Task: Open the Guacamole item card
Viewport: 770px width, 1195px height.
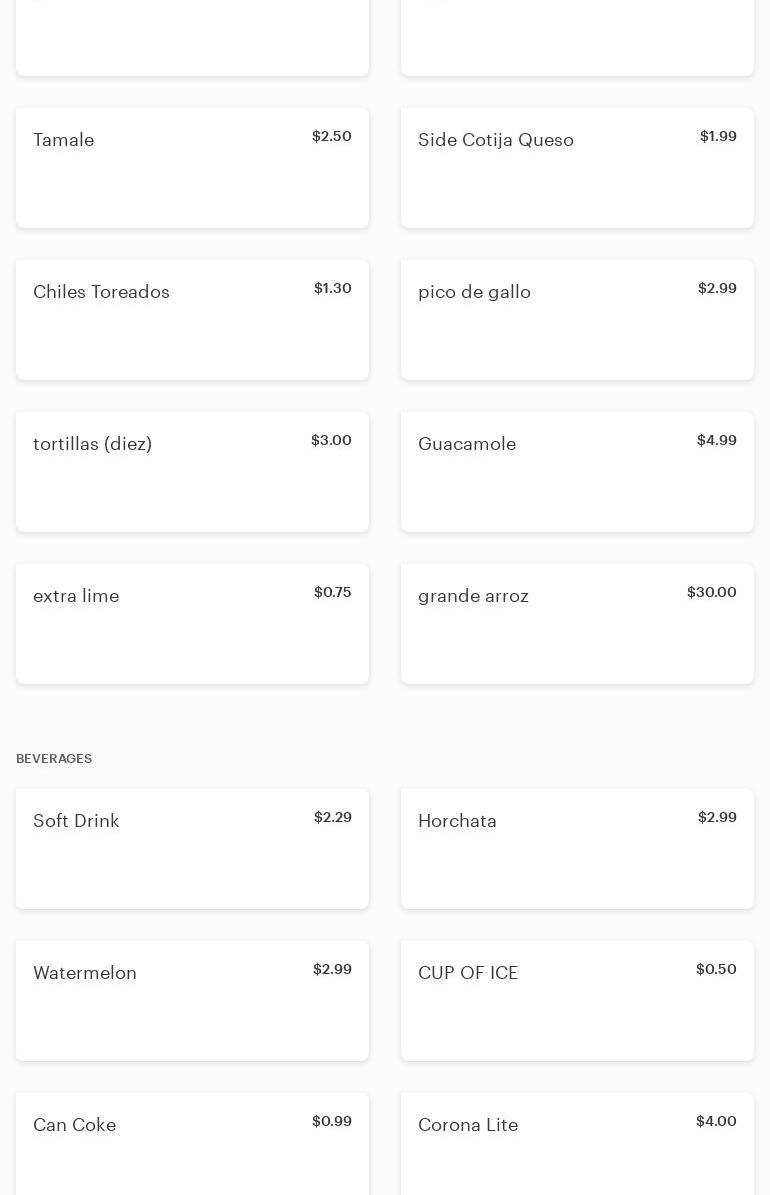Action: (x=577, y=472)
